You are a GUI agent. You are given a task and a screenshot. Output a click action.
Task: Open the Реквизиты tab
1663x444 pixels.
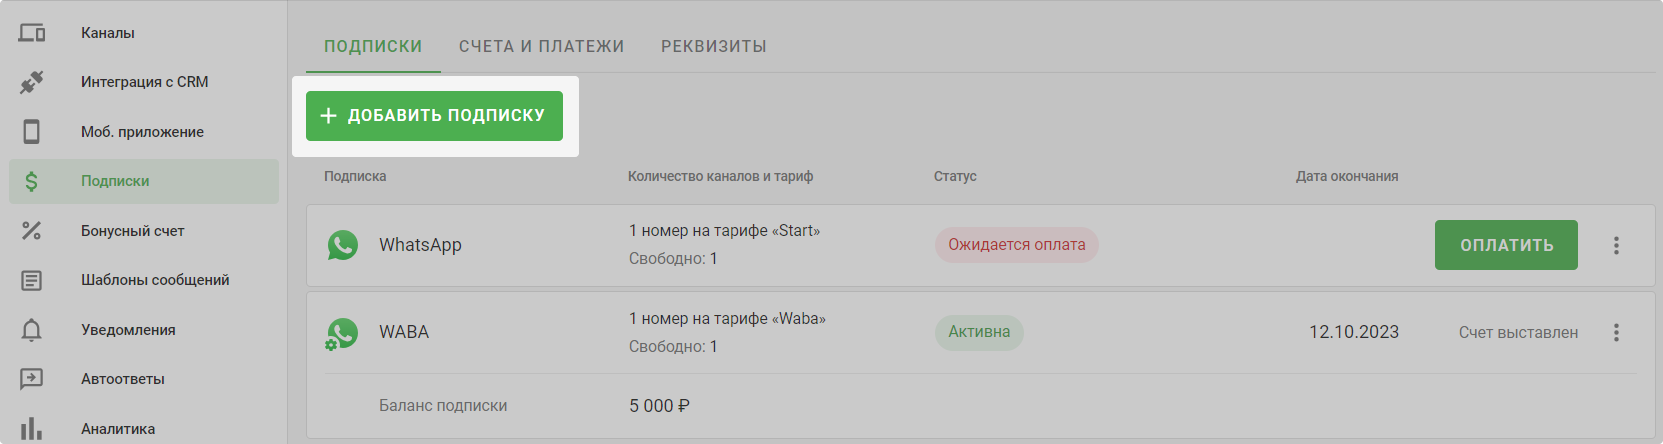click(714, 47)
